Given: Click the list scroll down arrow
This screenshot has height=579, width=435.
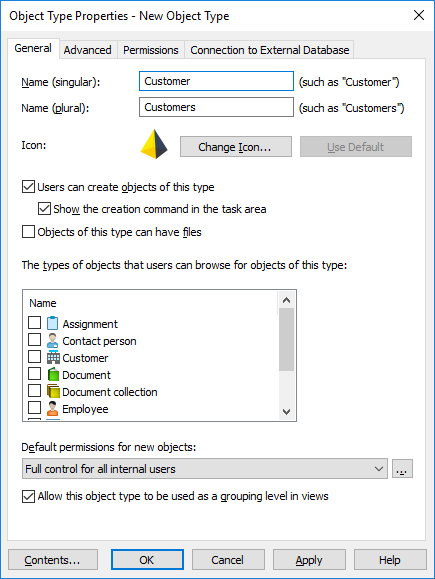Looking at the screenshot, I should pos(286,411).
